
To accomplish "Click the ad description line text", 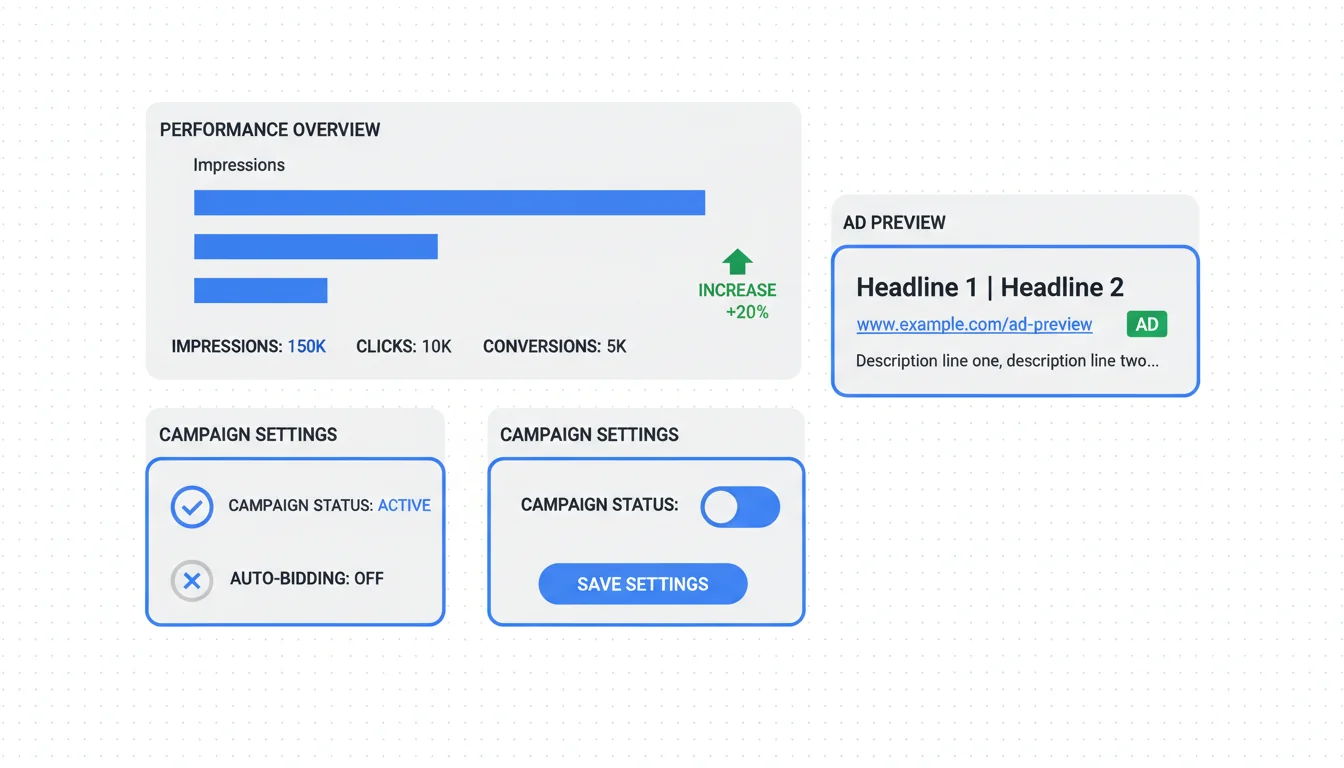I will coord(1007,361).
